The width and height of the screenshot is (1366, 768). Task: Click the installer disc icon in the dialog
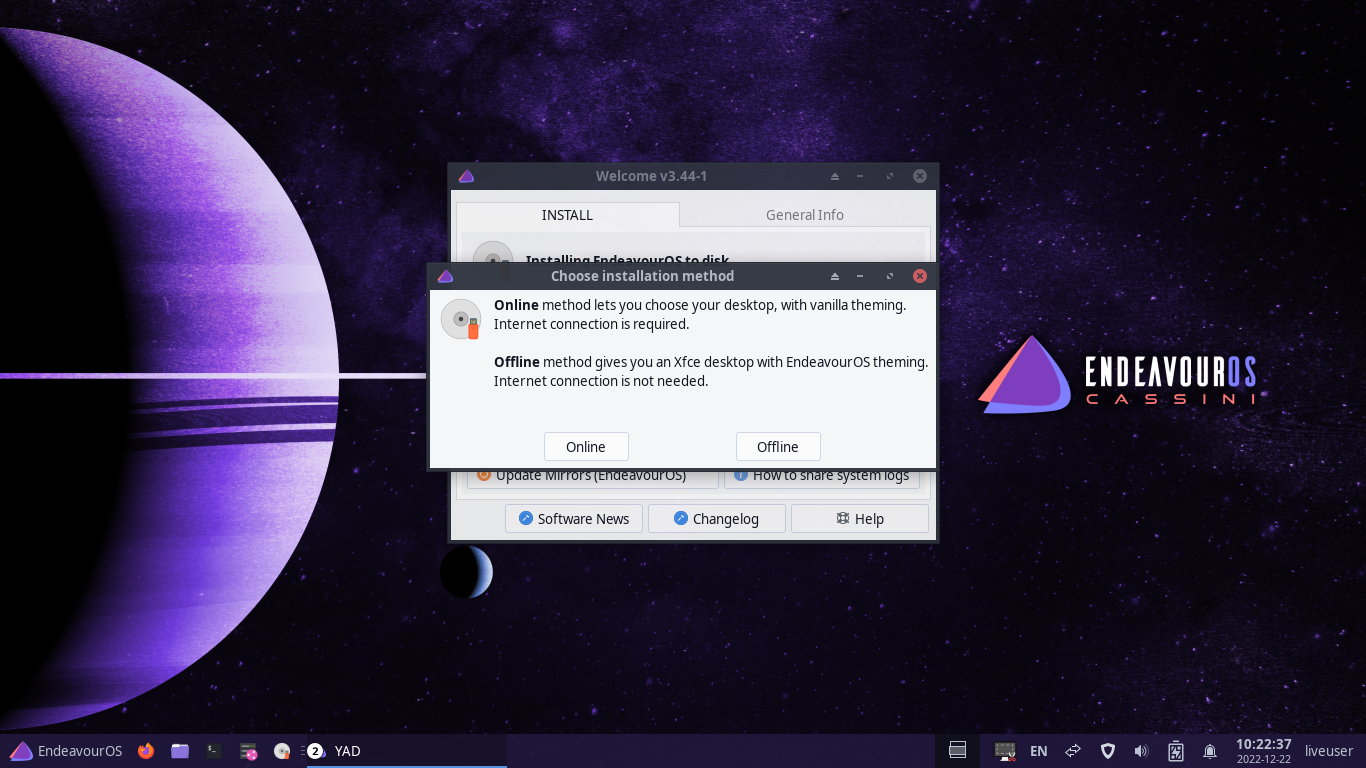pyautogui.click(x=461, y=319)
